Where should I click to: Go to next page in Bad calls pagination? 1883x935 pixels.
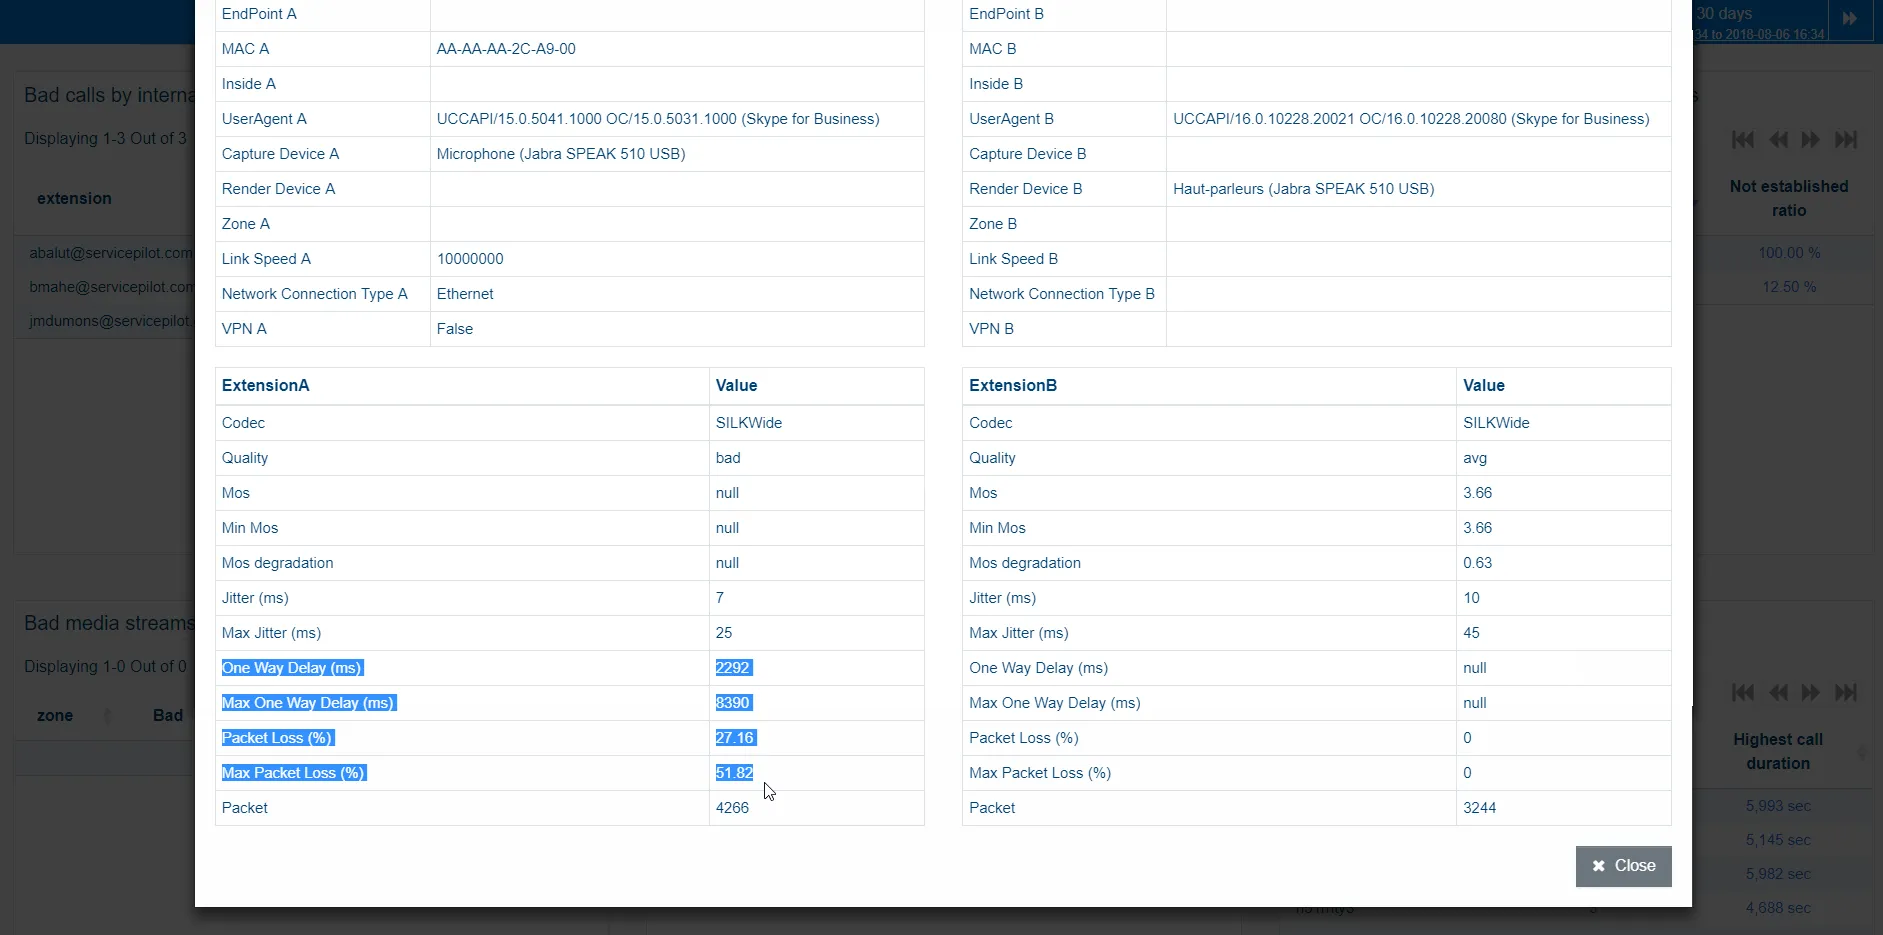[x=1811, y=140]
